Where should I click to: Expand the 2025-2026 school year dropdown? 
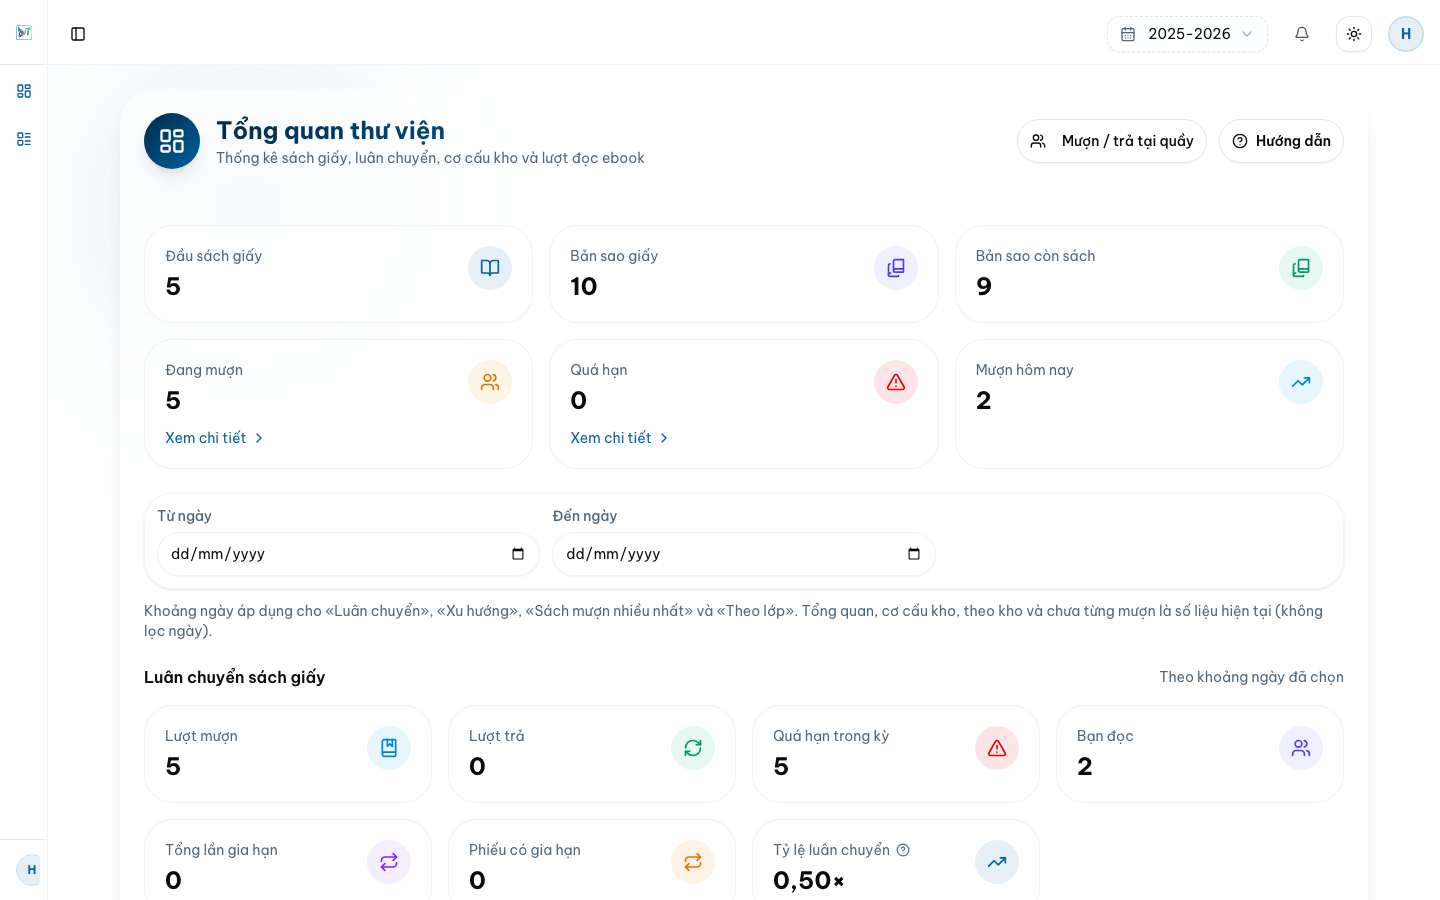[x=1187, y=34]
